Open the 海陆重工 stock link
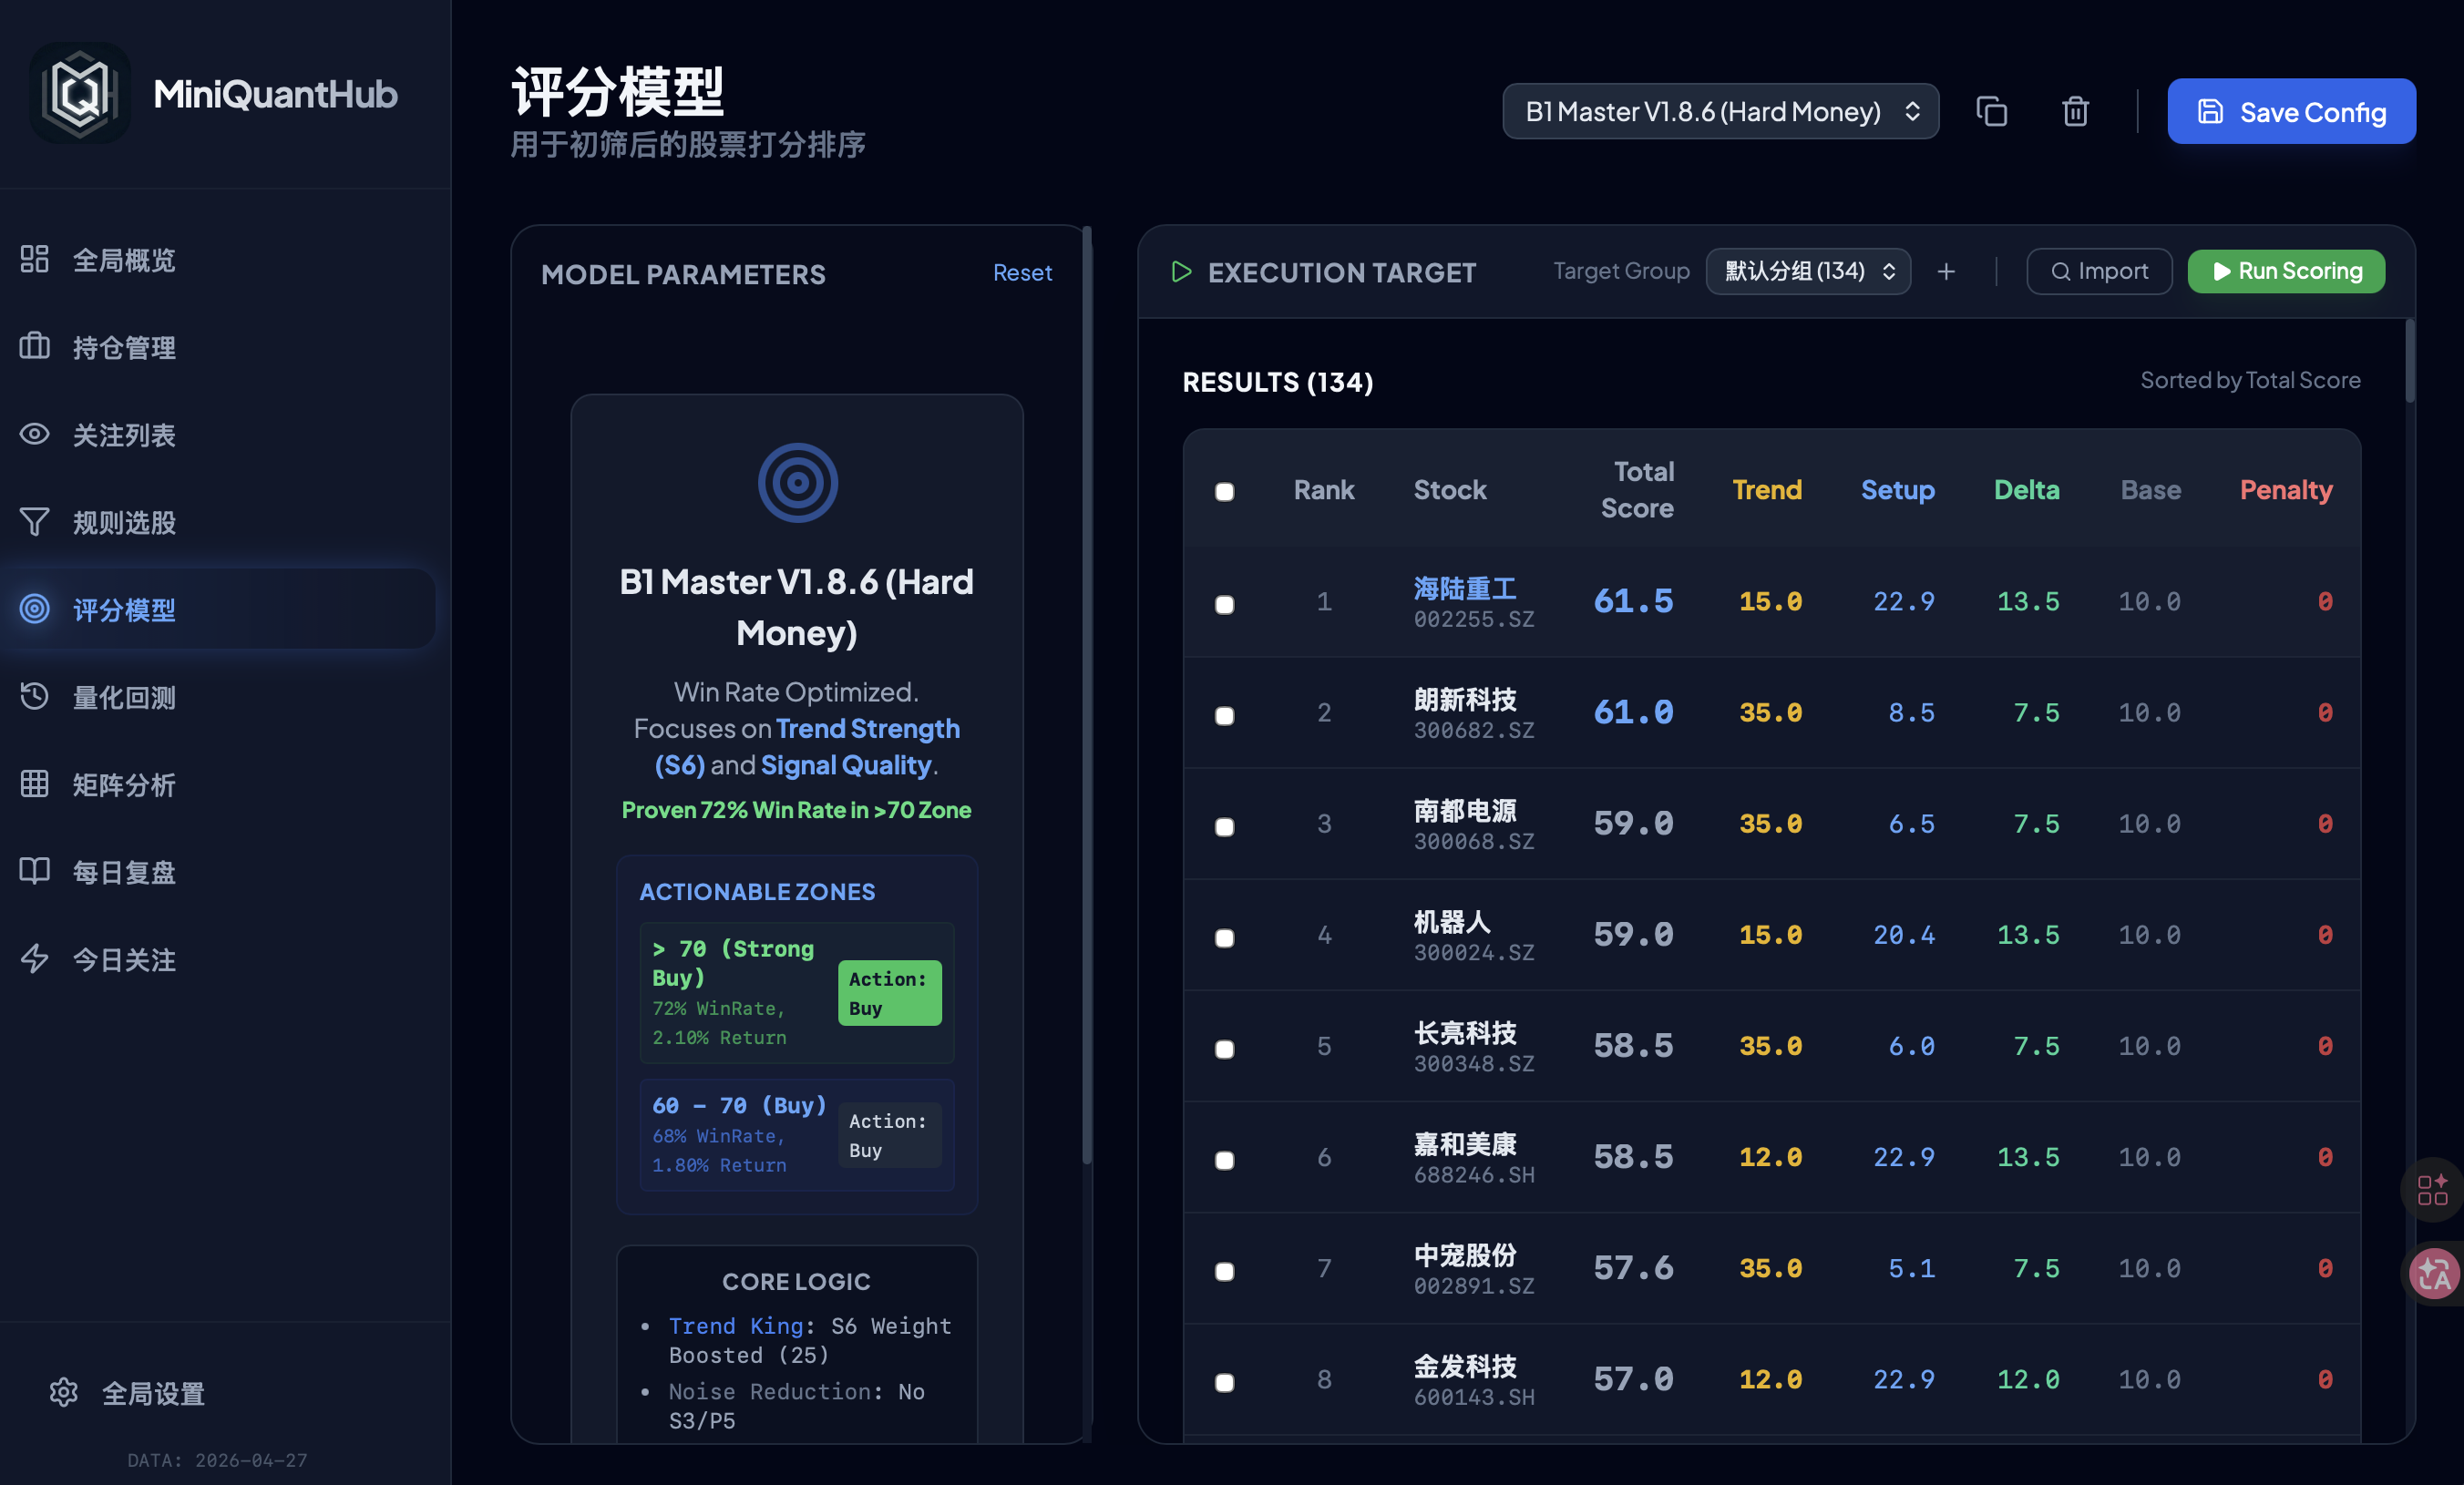The height and width of the screenshot is (1485, 2464). pos(1465,588)
